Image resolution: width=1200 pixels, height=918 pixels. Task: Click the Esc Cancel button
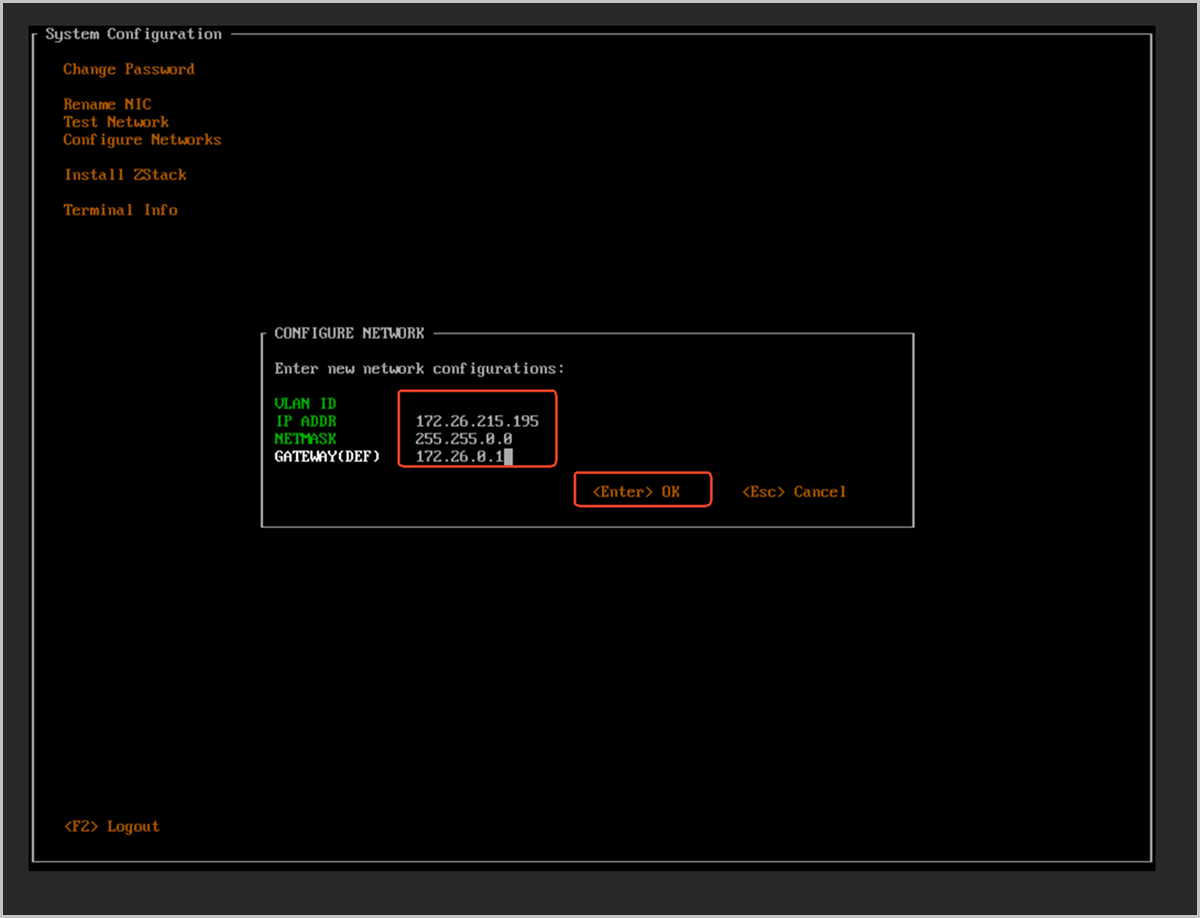coord(794,491)
